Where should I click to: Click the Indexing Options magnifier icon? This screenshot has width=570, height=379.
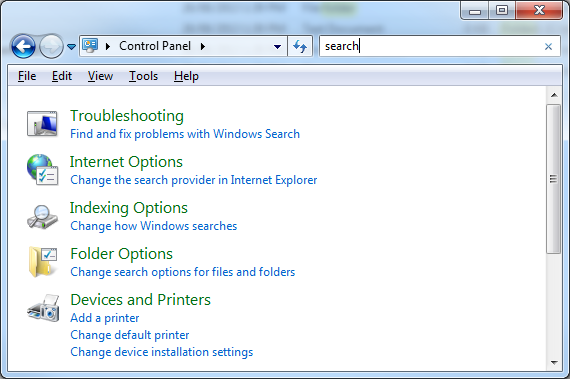[42, 217]
